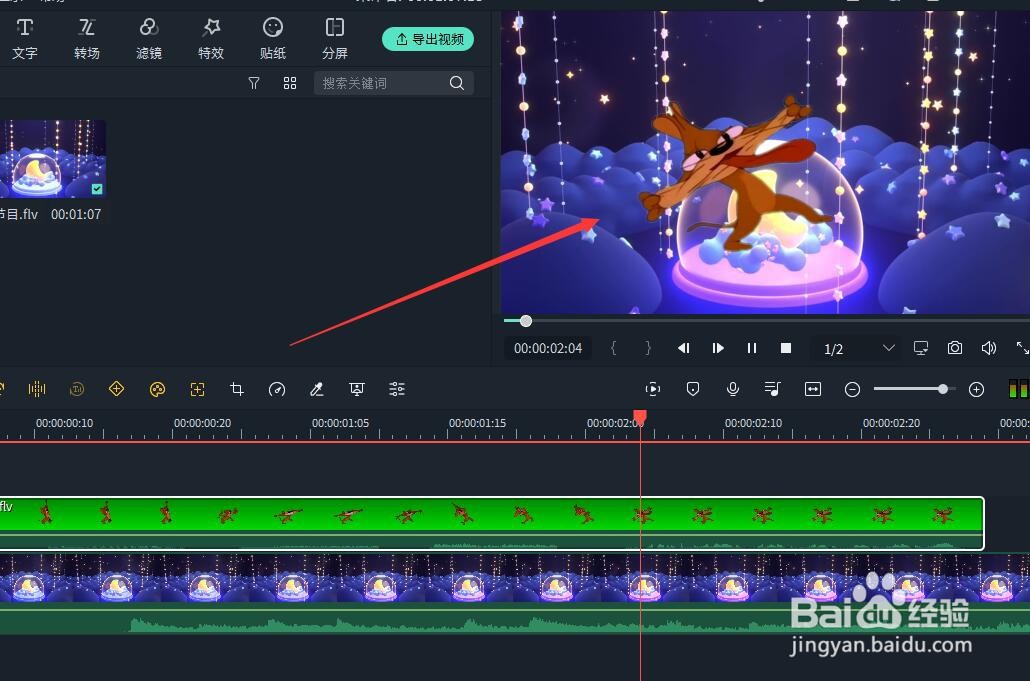Set mark-out point with right brace
This screenshot has width=1030, height=681.
pyautogui.click(x=648, y=348)
